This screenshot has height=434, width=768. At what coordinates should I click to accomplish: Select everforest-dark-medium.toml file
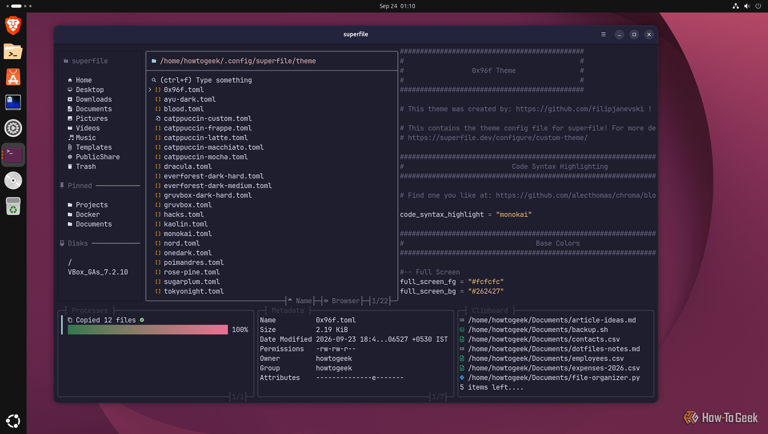[217, 186]
